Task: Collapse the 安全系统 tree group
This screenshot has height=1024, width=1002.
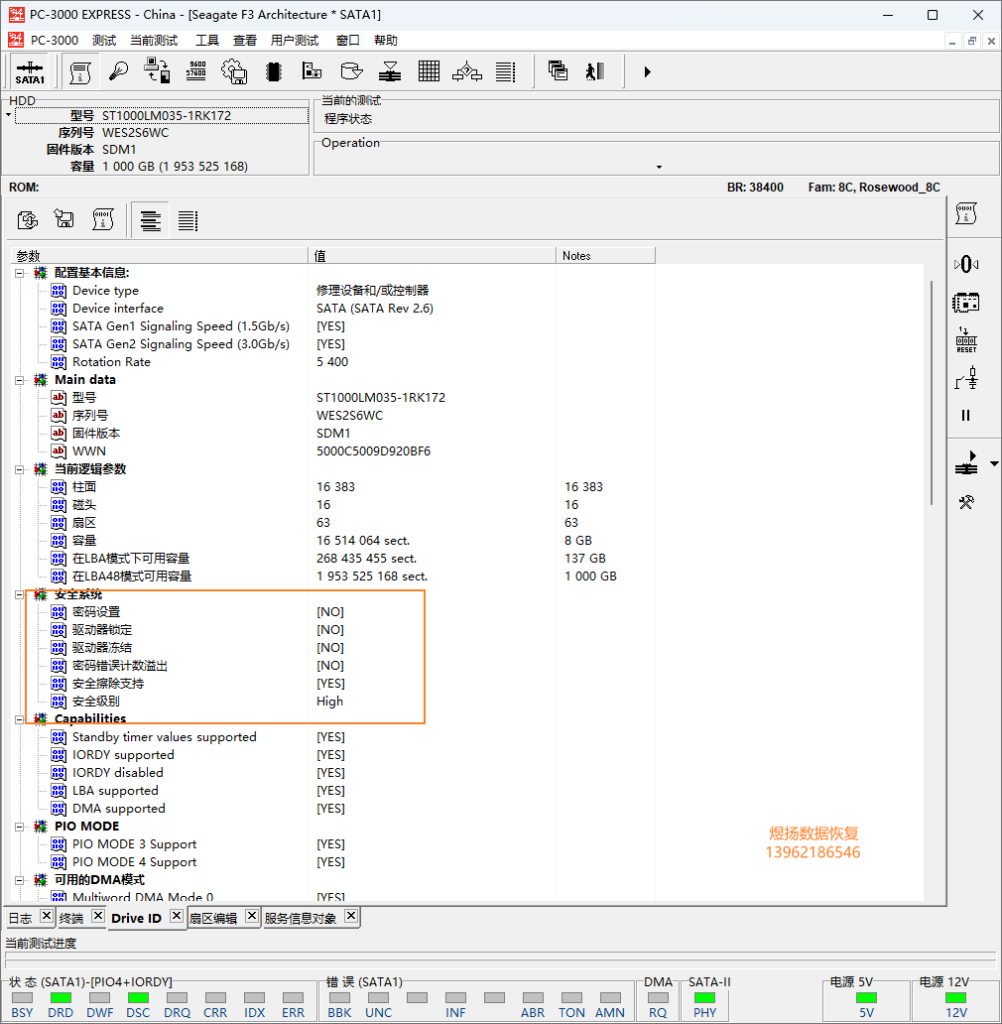Action: (x=20, y=594)
